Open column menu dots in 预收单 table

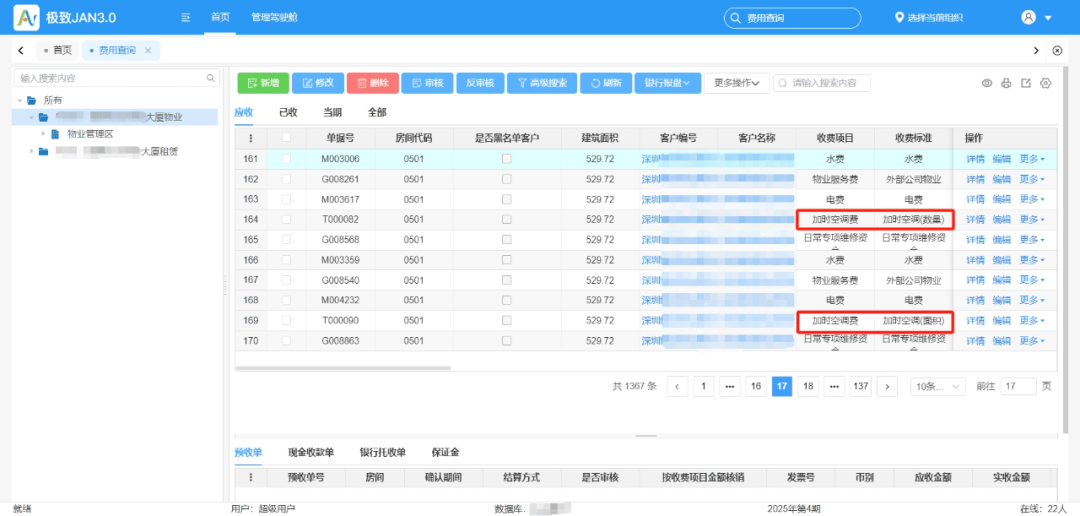click(251, 477)
